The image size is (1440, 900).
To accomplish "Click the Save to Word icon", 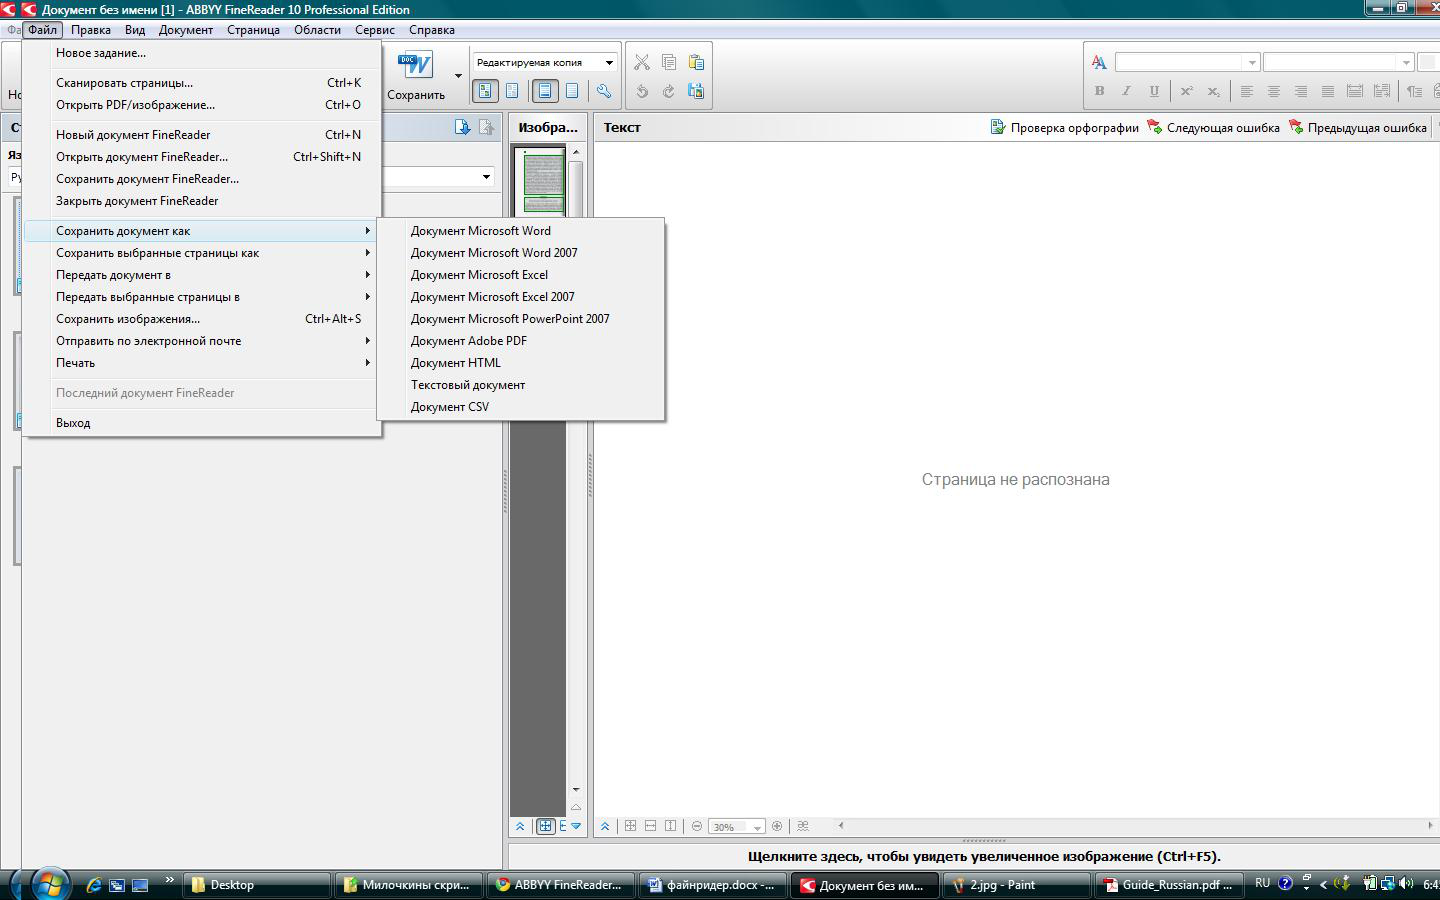I will point(415,66).
